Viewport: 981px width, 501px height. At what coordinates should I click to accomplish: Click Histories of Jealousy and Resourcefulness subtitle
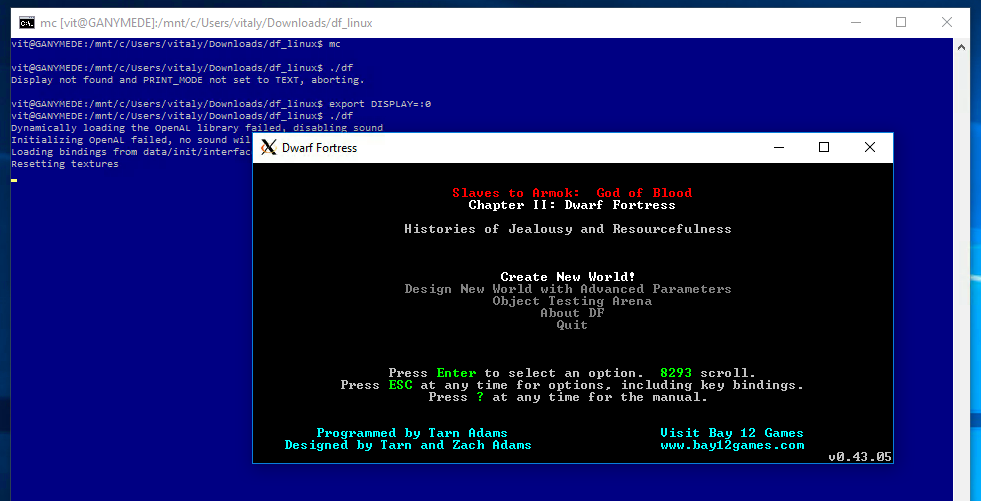click(x=567, y=228)
